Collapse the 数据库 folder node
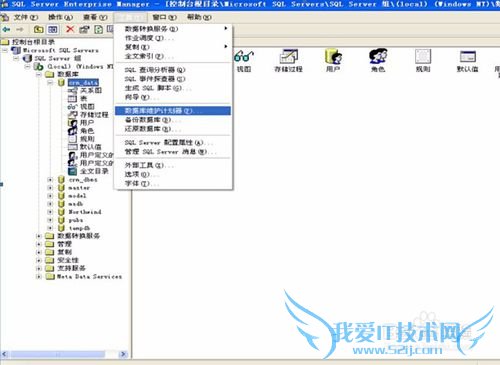This screenshot has width=500, height=365. 39,74
